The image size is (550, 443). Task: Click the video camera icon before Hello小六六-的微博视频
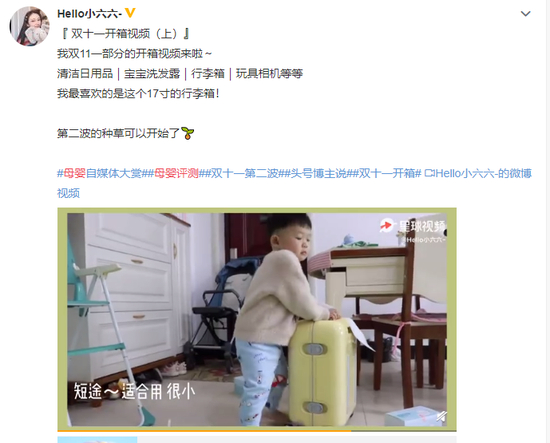429,173
